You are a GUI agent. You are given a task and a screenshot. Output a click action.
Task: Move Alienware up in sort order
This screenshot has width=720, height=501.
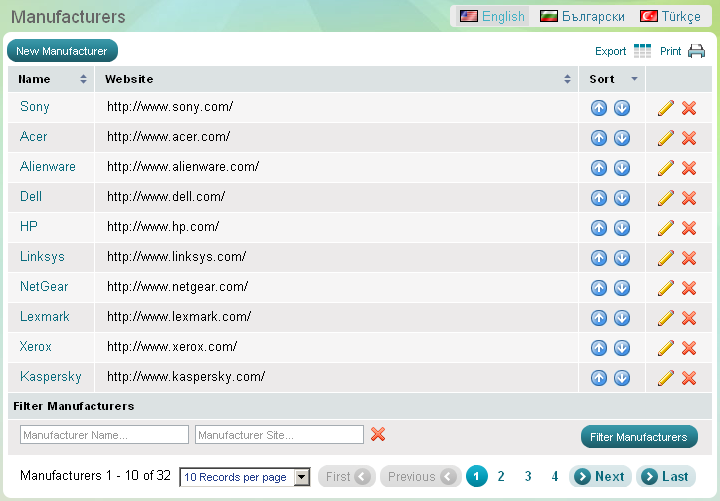point(599,168)
